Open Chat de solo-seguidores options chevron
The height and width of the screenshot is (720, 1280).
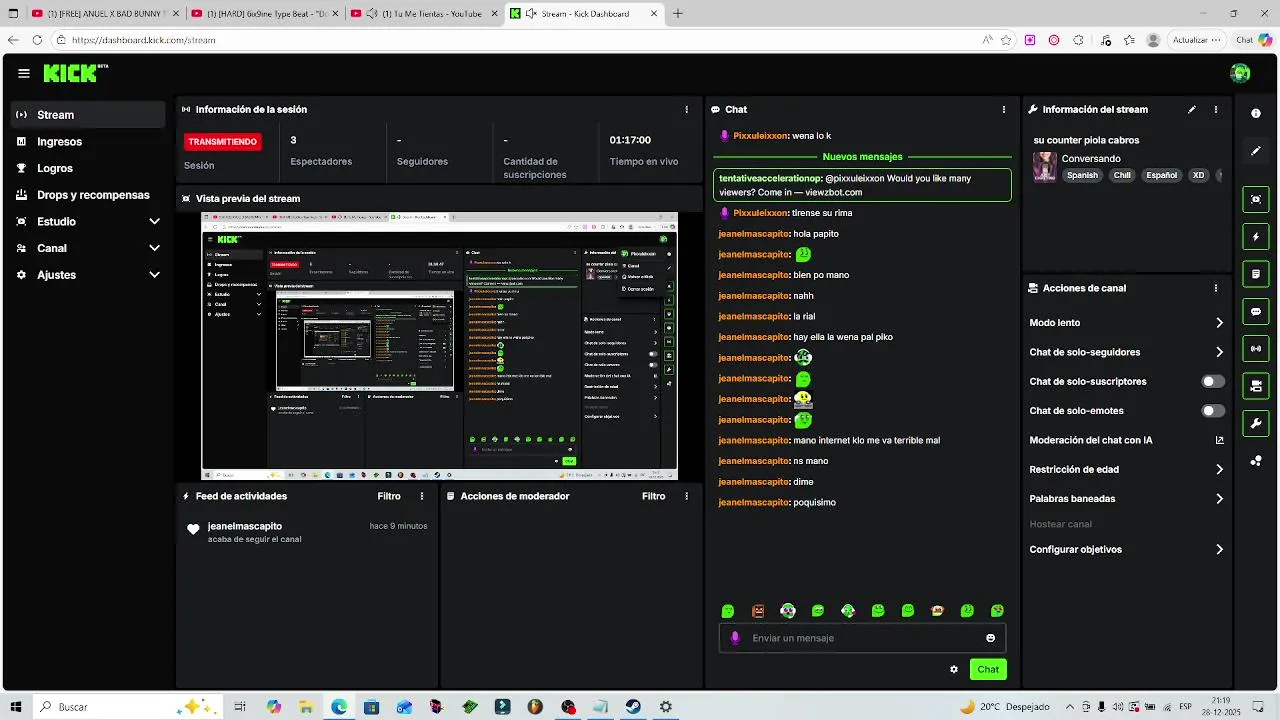pos(1220,352)
